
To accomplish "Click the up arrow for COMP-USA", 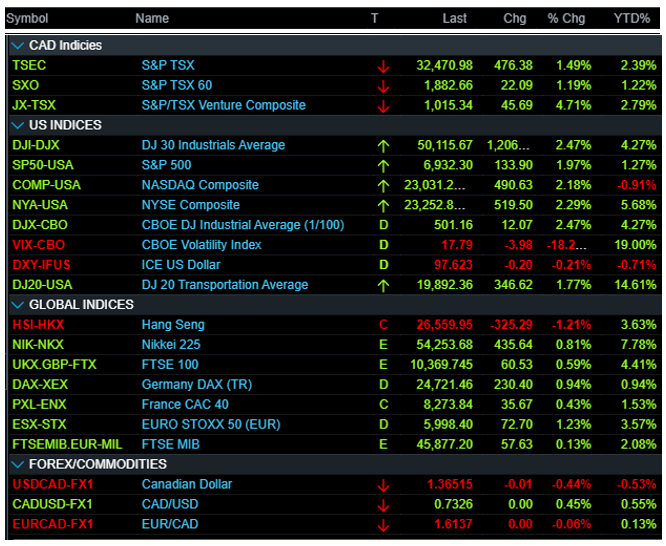I will (x=383, y=186).
